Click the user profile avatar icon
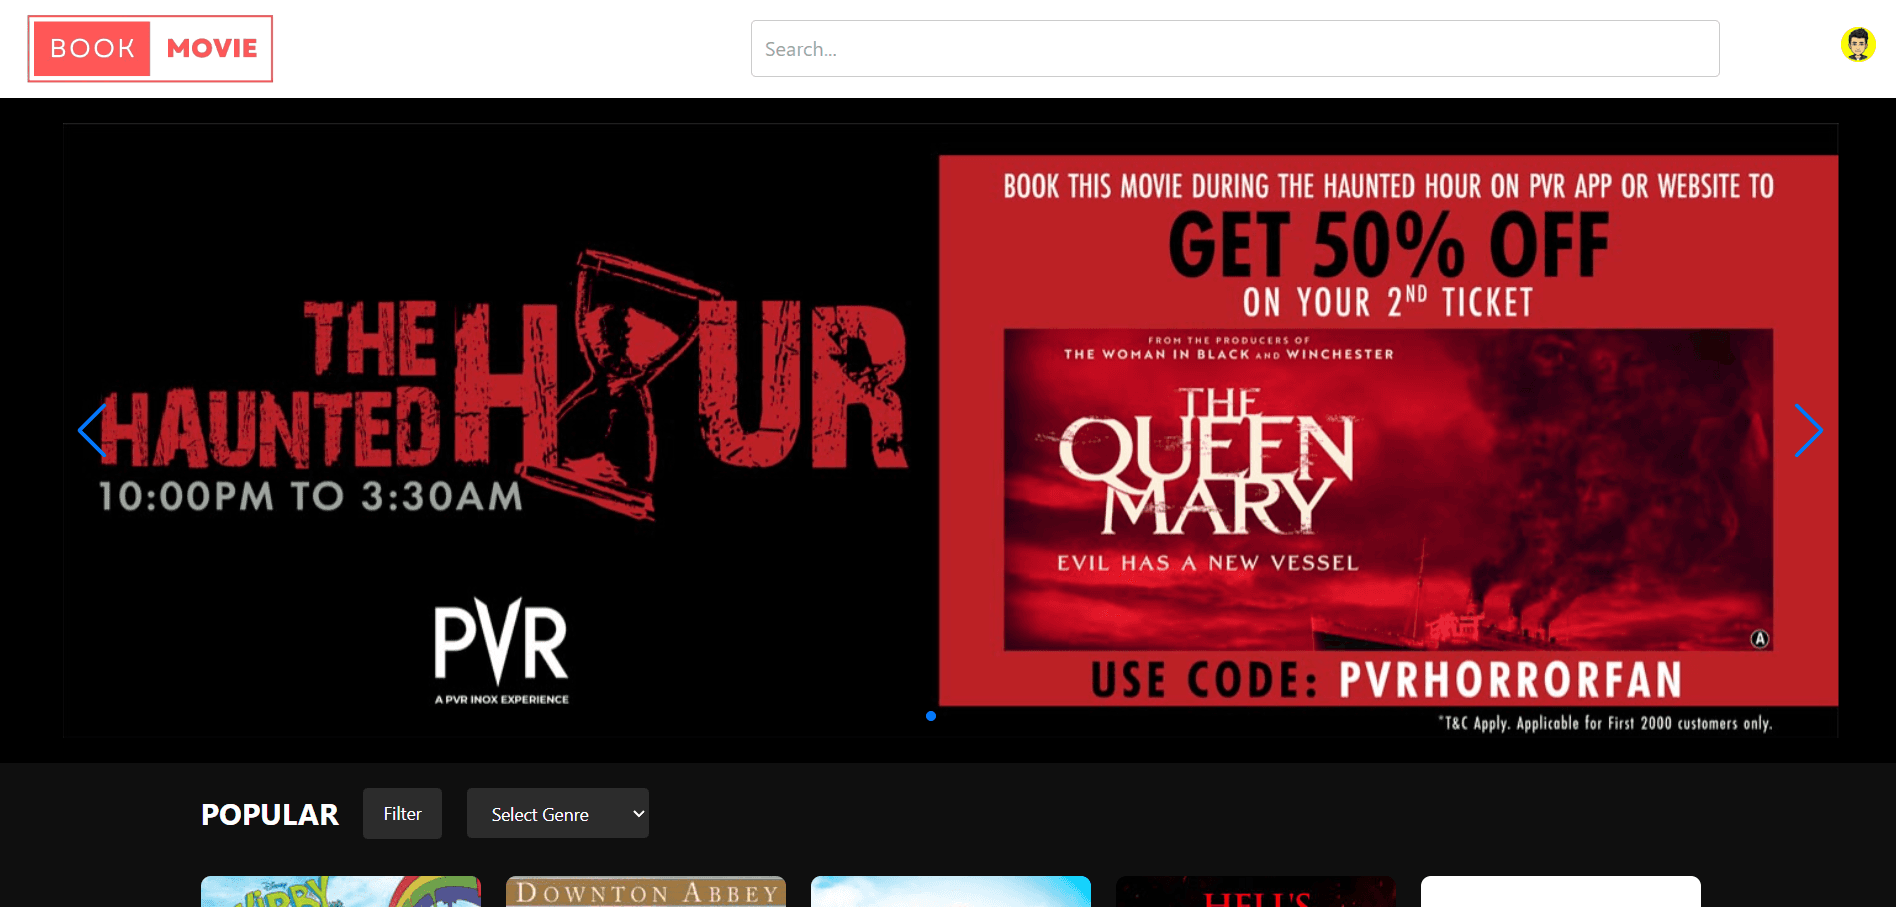This screenshot has height=907, width=1896. pyautogui.click(x=1857, y=45)
